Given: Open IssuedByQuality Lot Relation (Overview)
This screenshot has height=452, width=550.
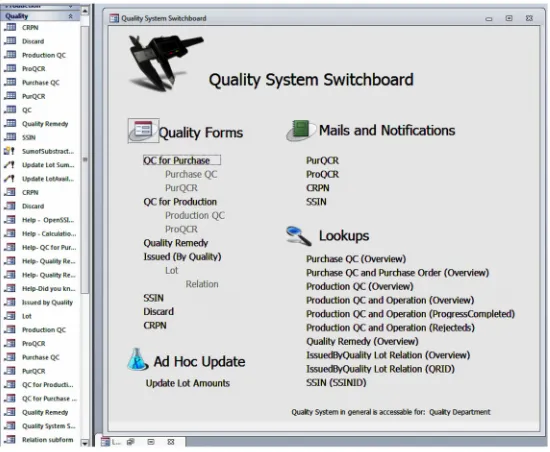Looking at the screenshot, I should pyautogui.click(x=388, y=355).
